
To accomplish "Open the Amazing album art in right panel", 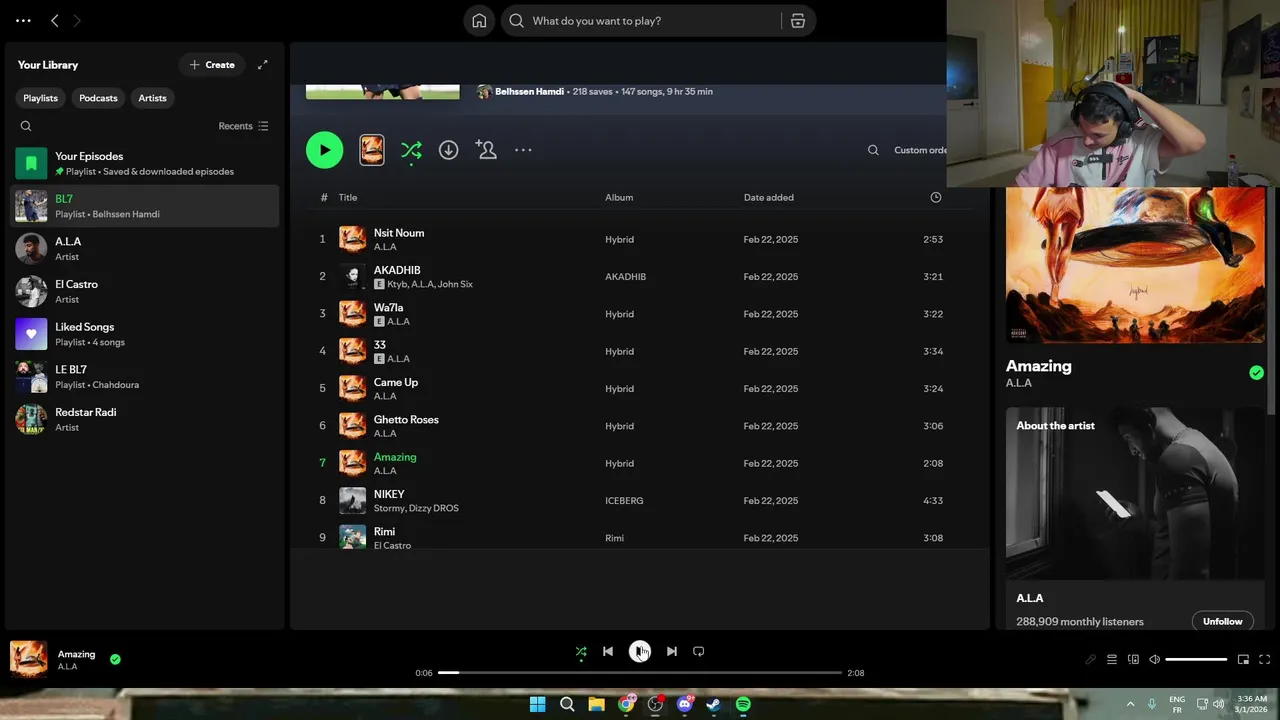I will click(x=1135, y=266).
